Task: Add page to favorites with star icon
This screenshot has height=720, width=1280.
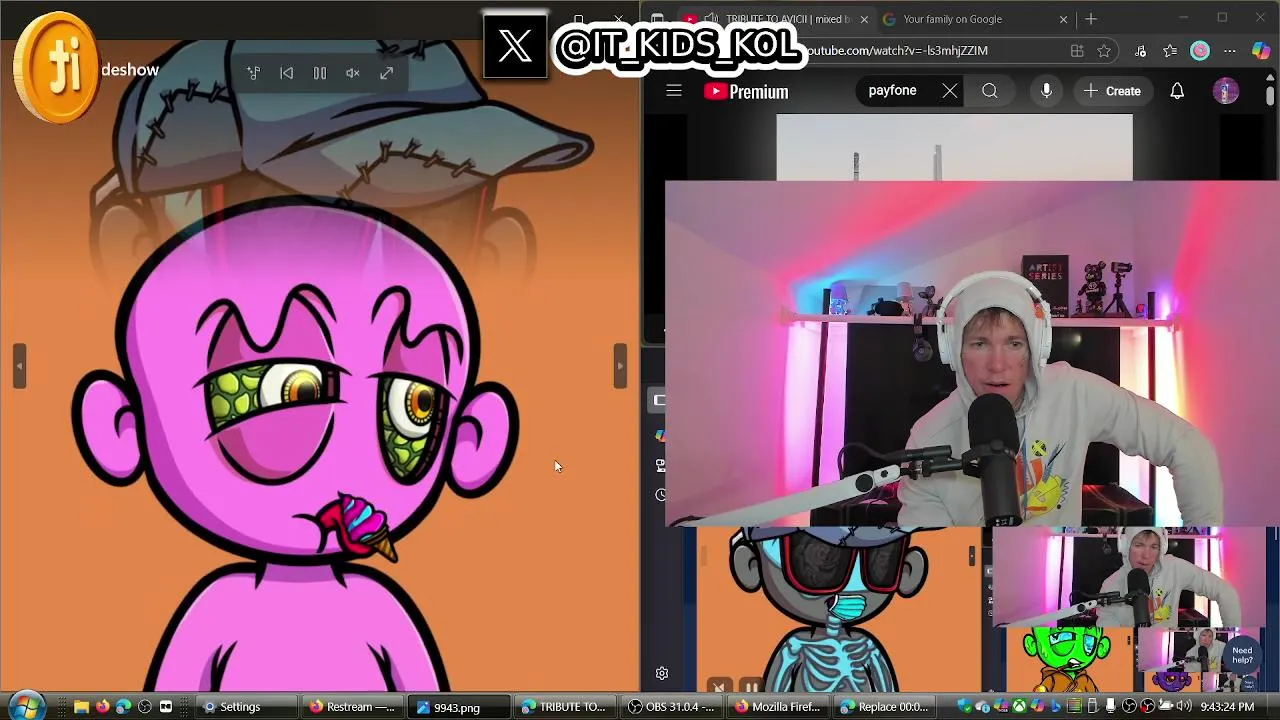Action: tap(1104, 51)
